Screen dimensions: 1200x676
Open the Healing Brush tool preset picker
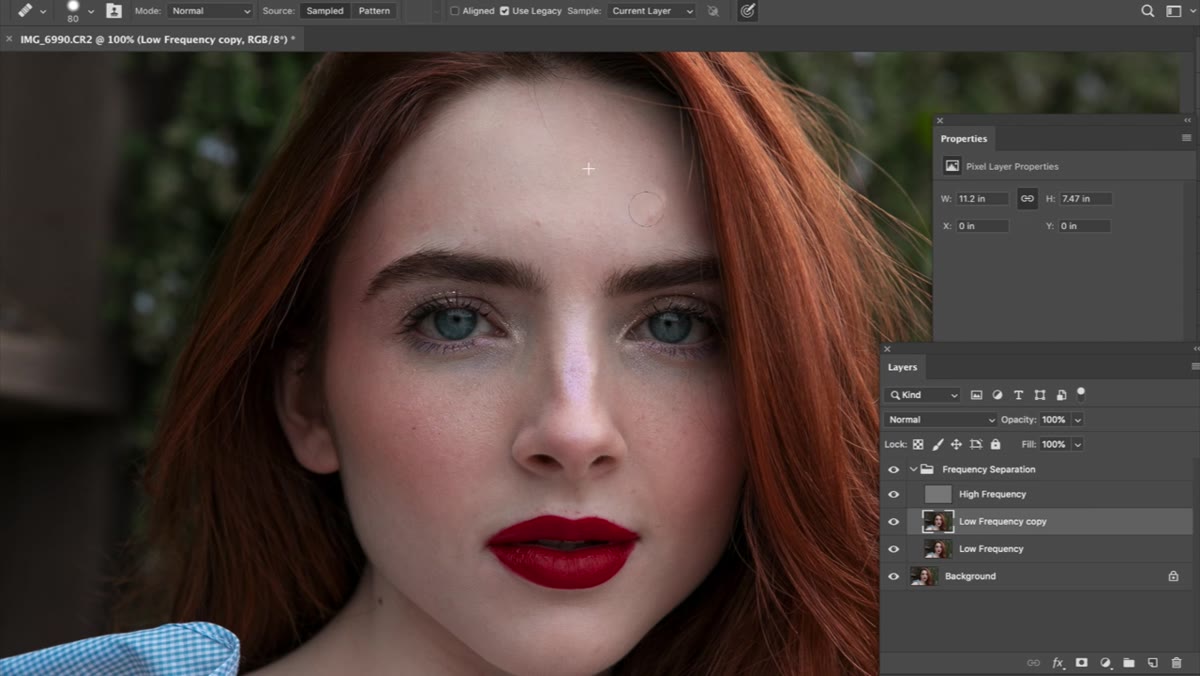click(32, 11)
